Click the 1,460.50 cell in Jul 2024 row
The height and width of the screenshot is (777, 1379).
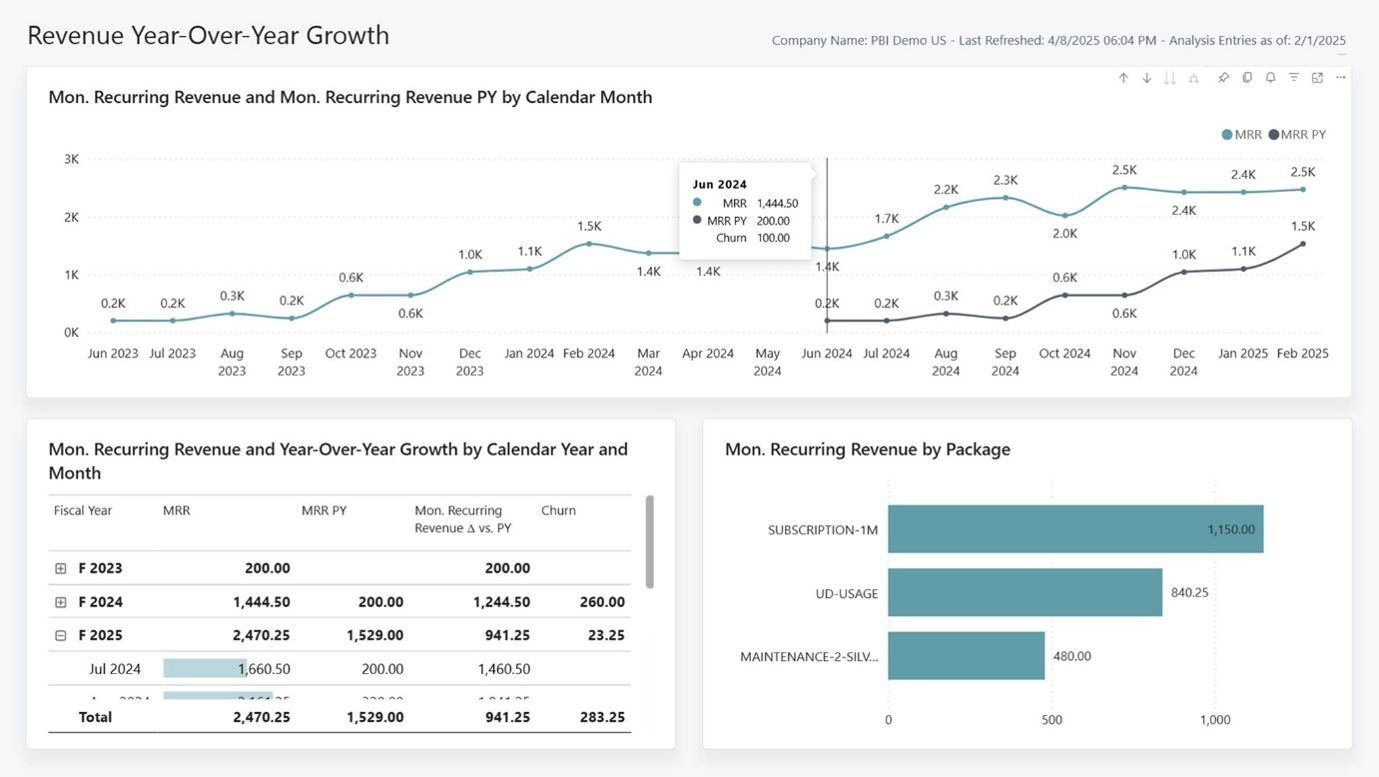click(504, 669)
